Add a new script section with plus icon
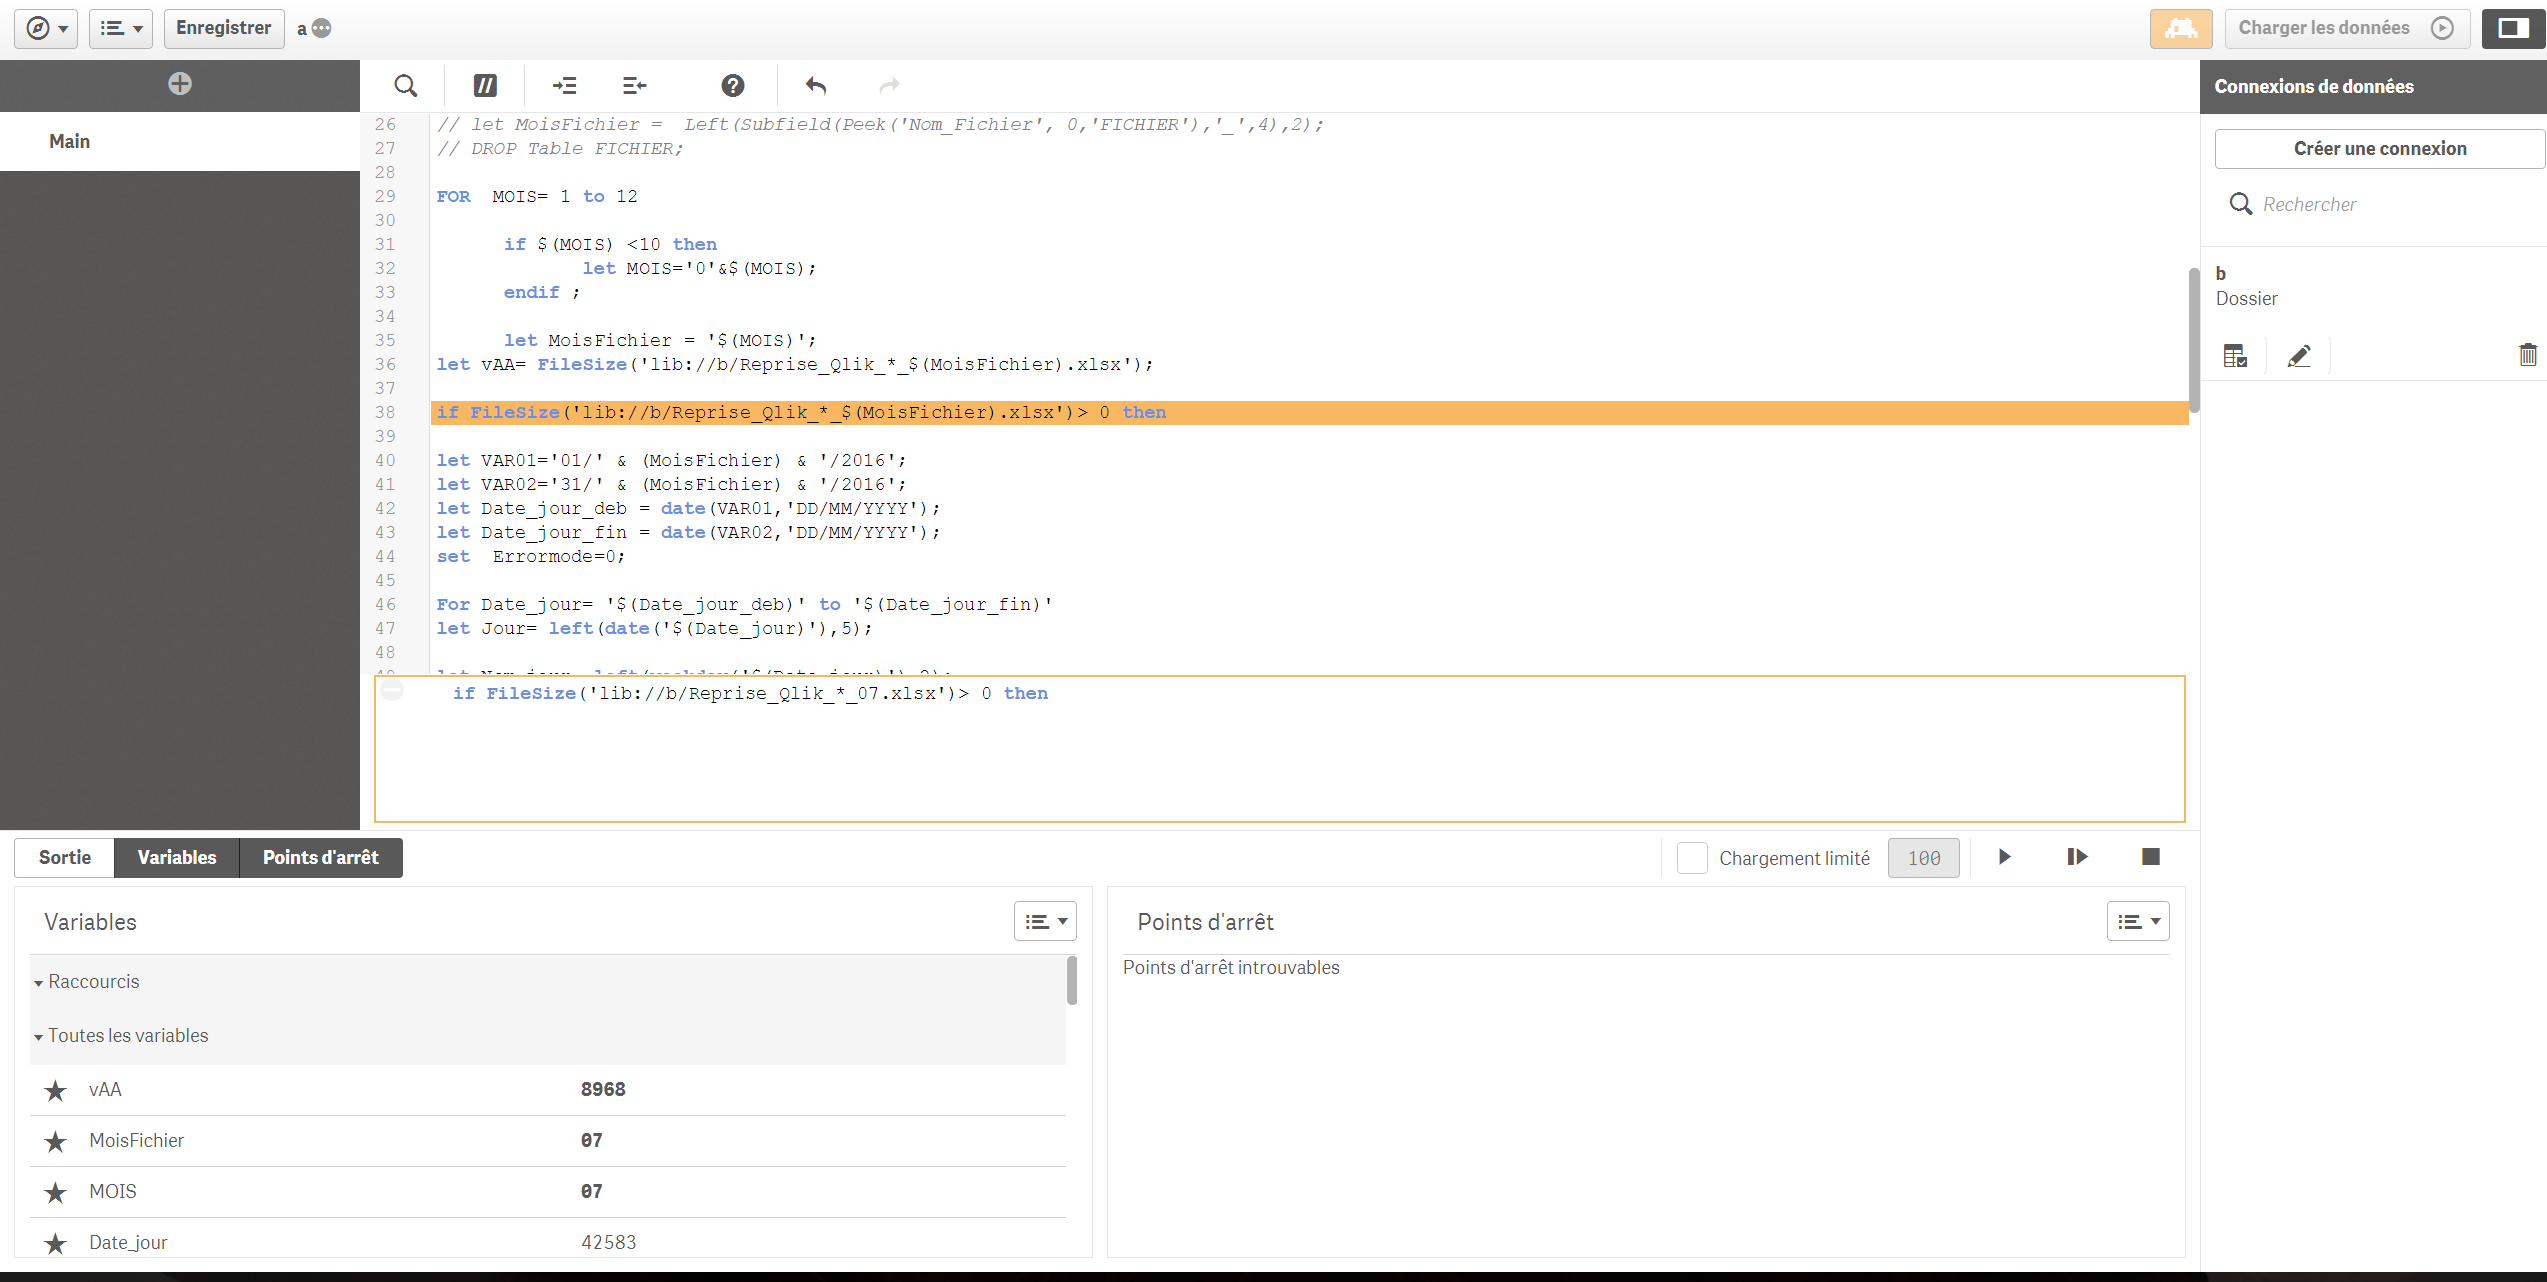The height and width of the screenshot is (1282, 2547). tap(180, 84)
